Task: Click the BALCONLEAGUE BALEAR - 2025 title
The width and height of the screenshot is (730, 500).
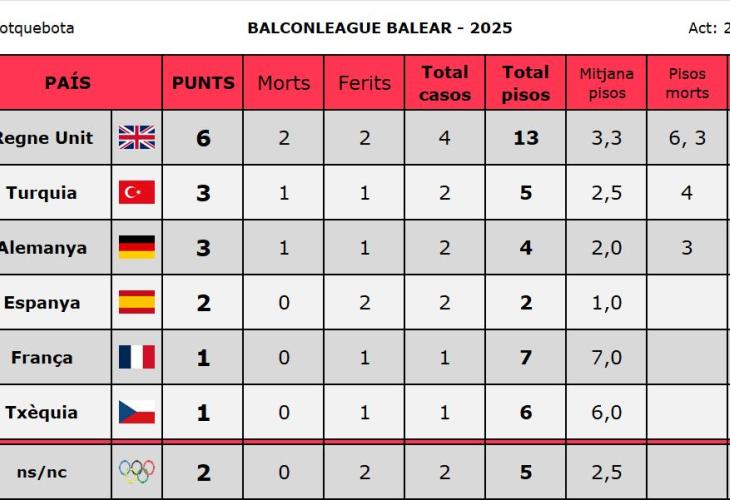Action: point(380,28)
